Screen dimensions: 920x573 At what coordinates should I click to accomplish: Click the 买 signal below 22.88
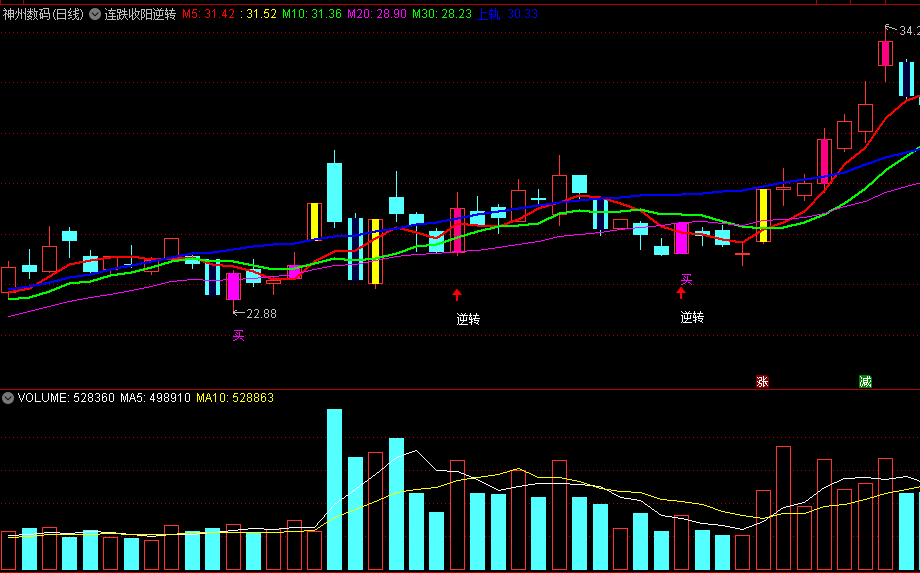click(238, 336)
